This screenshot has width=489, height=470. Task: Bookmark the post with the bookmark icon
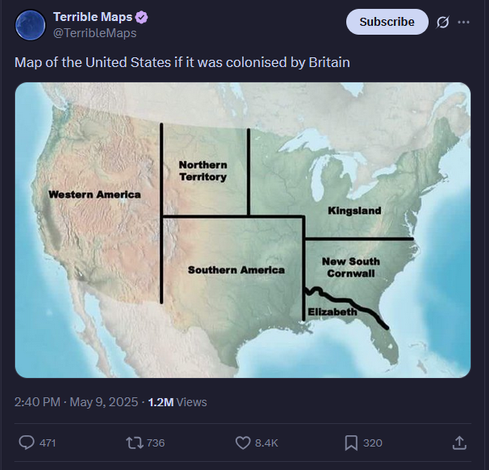pos(351,443)
